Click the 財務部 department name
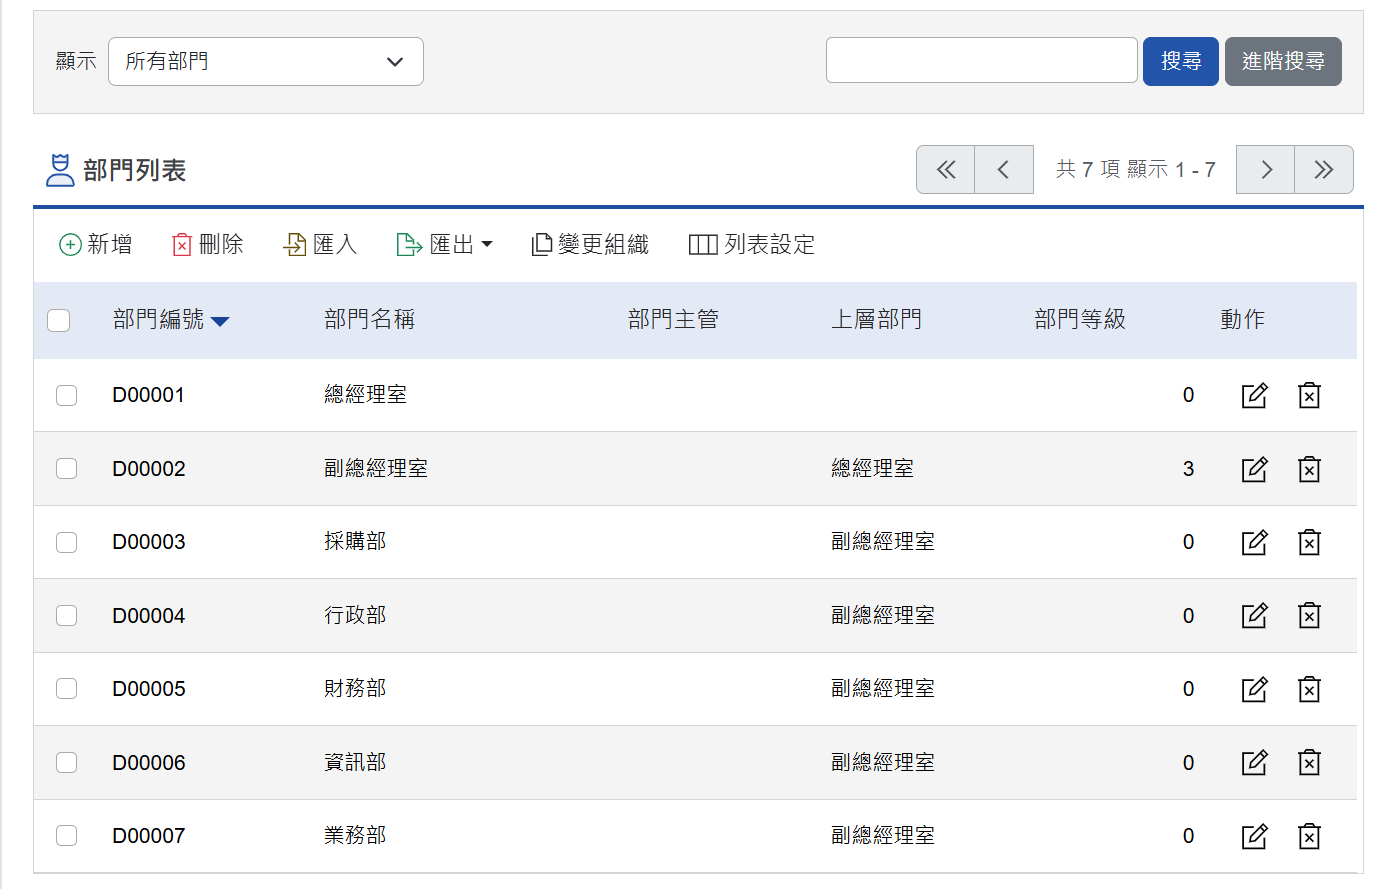Image resolution: width=1400 pixels, height=889 pixels. (355, 689)
